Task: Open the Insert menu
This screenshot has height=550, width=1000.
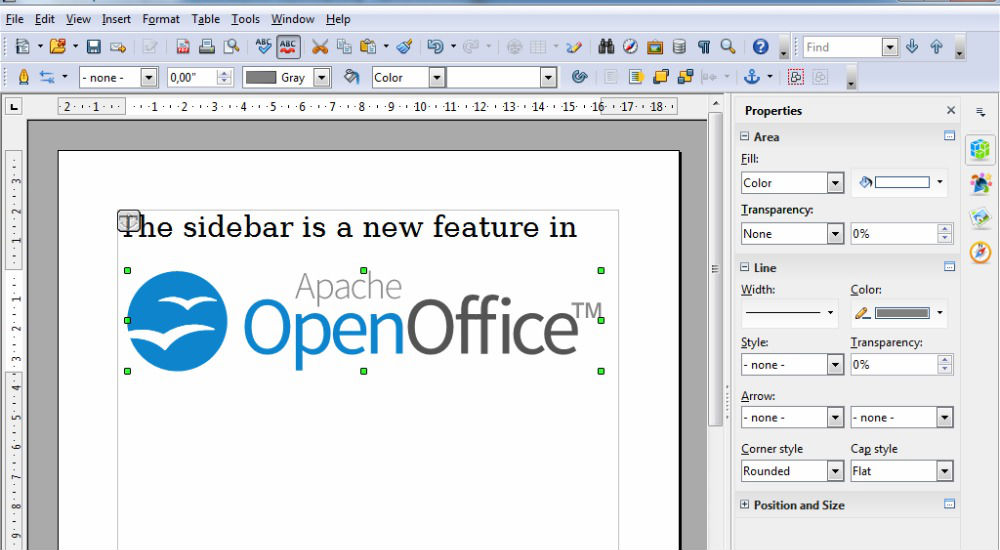Action: [116, 19]
